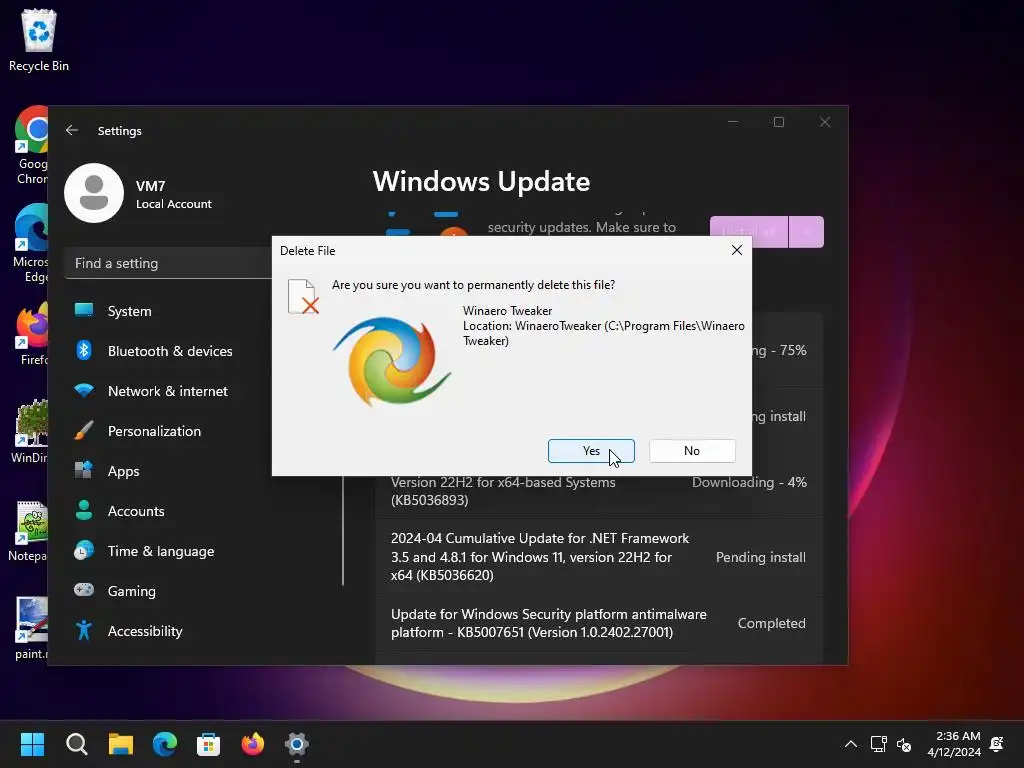Open Microsoft Edge desktop shortcut
The height and width of the screenshot is (768, 1024).
31,243
